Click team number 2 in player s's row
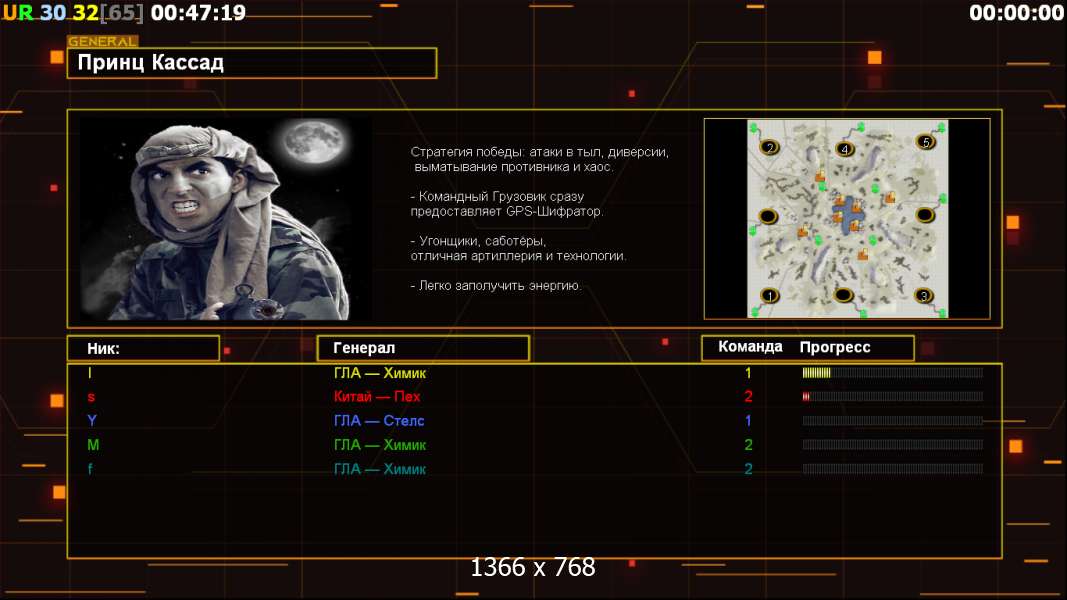Viewport: 1067px width, 600px height. [748, 397]
